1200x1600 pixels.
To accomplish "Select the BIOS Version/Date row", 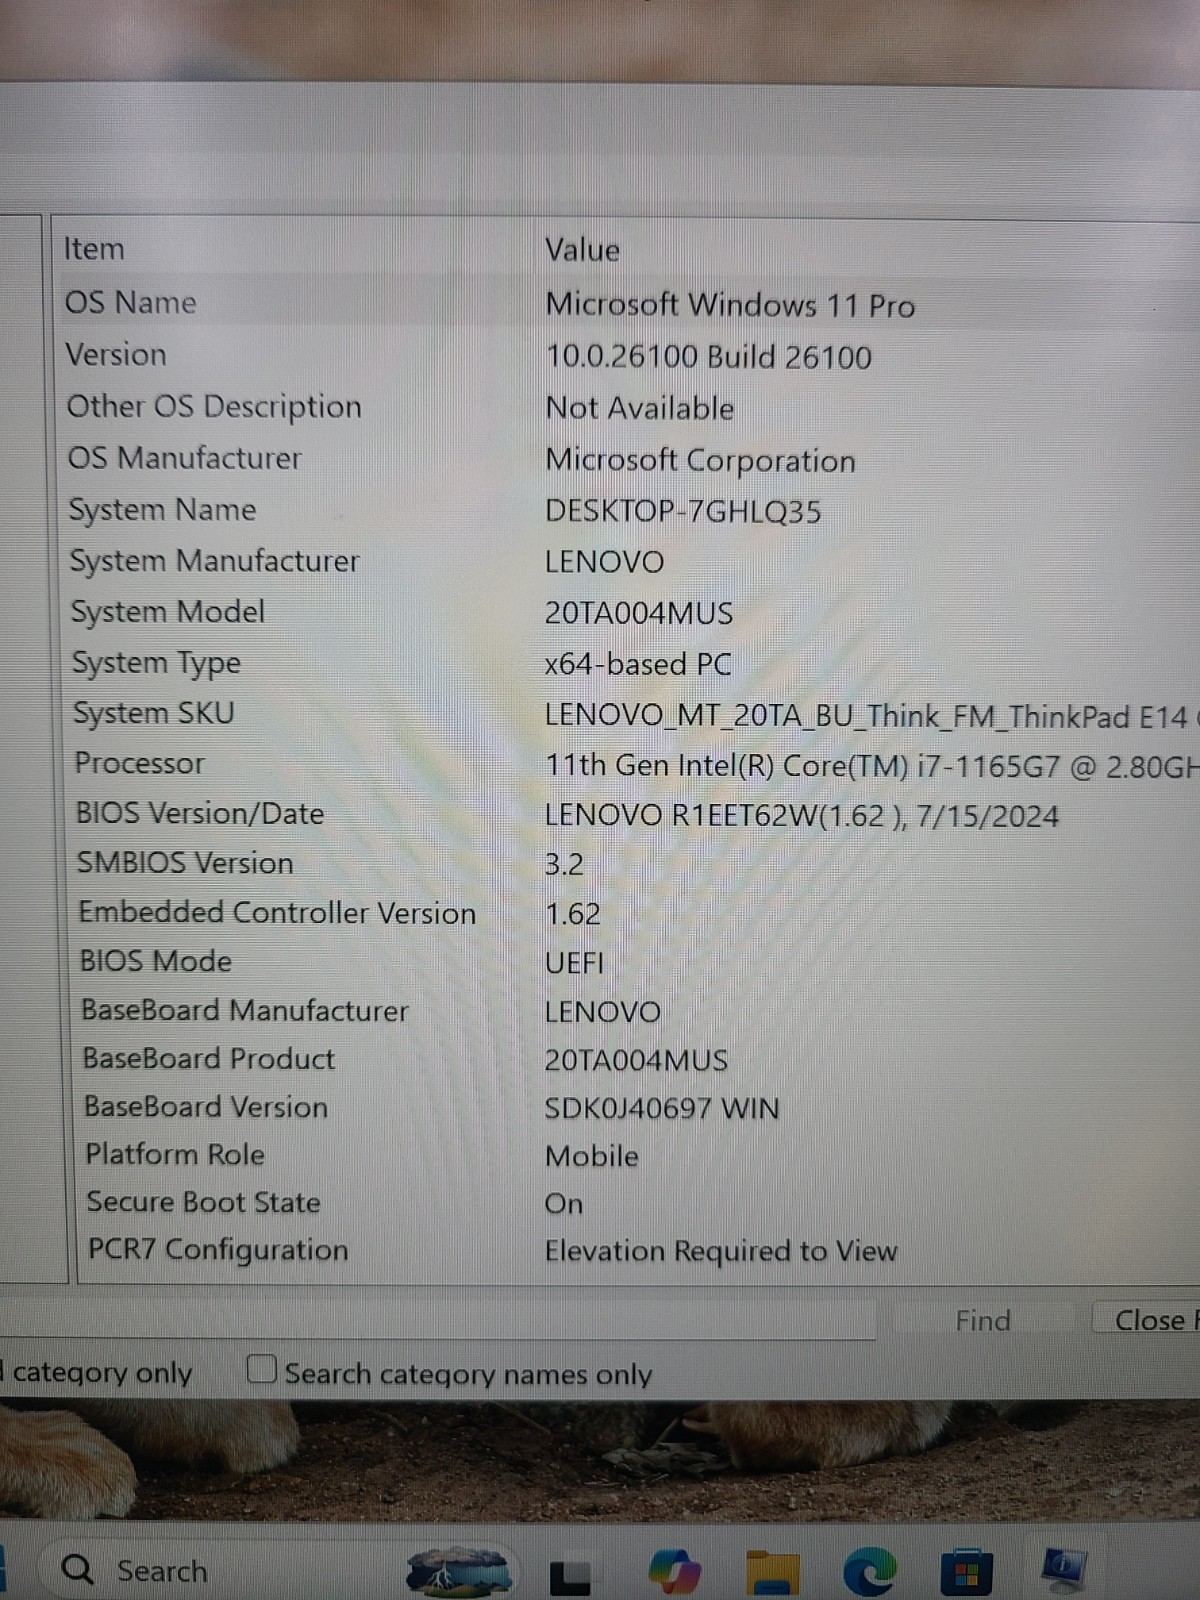I will pos(630,814).
